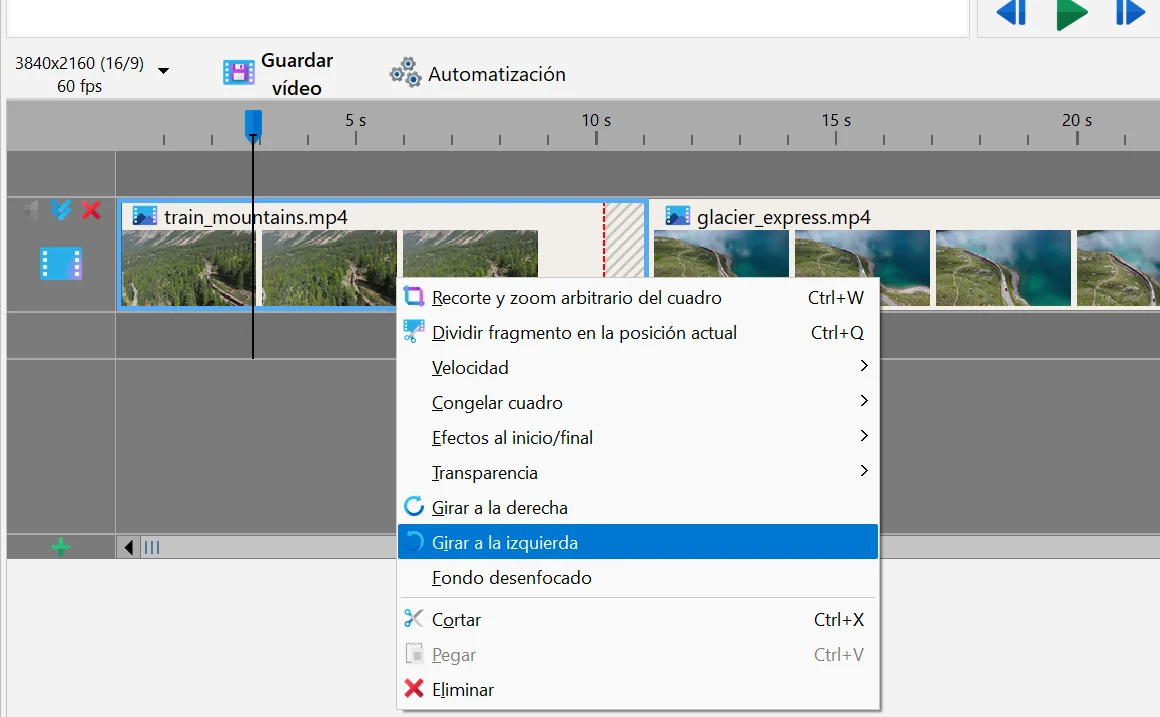Select Girar a la izquierda

click(638, 542)
